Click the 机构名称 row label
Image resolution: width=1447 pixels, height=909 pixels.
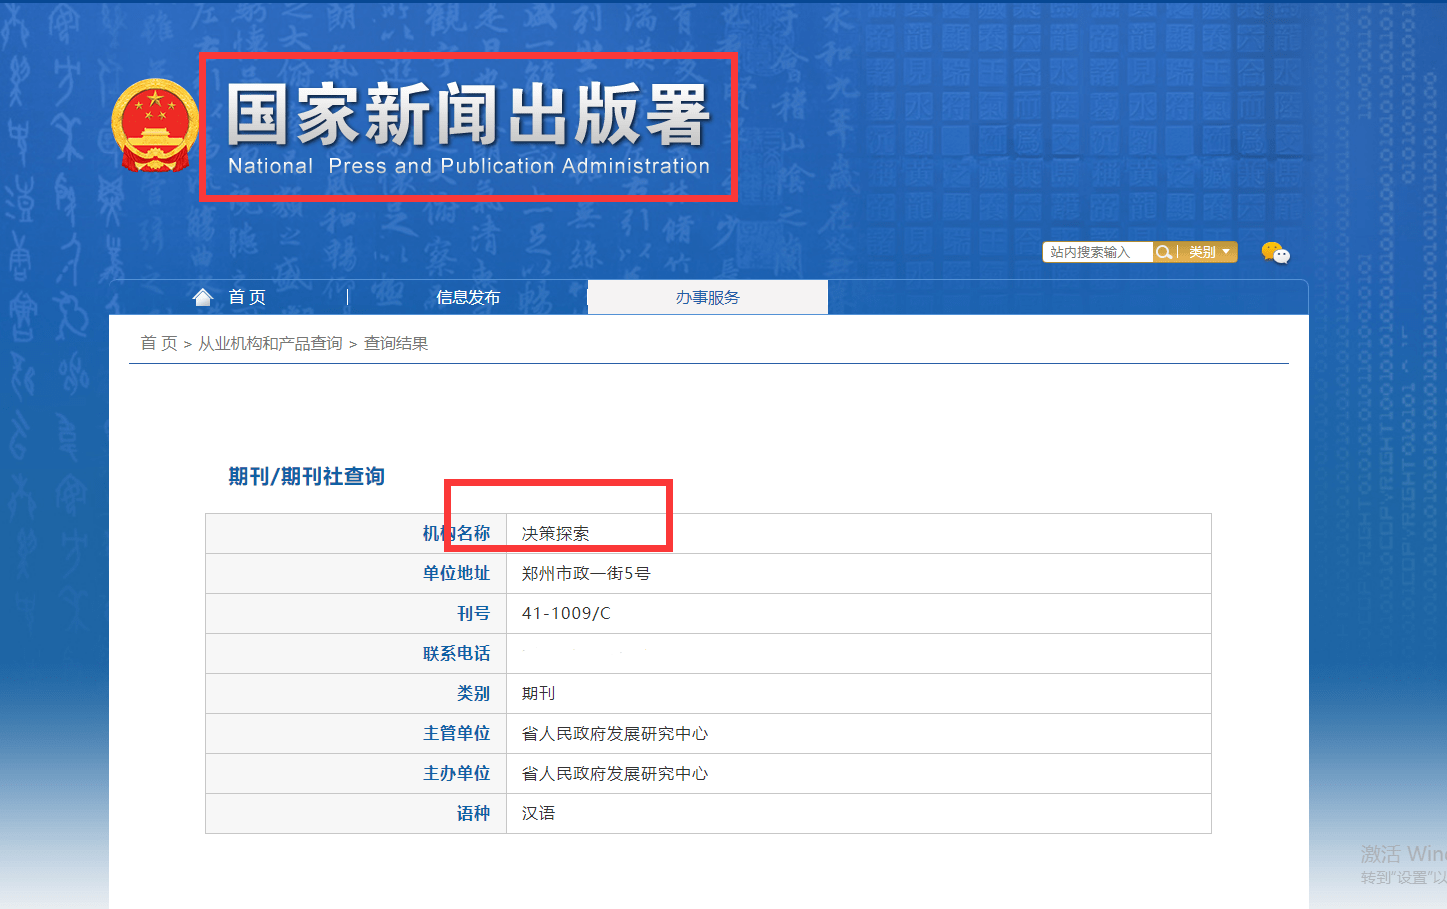click(456, 533)
